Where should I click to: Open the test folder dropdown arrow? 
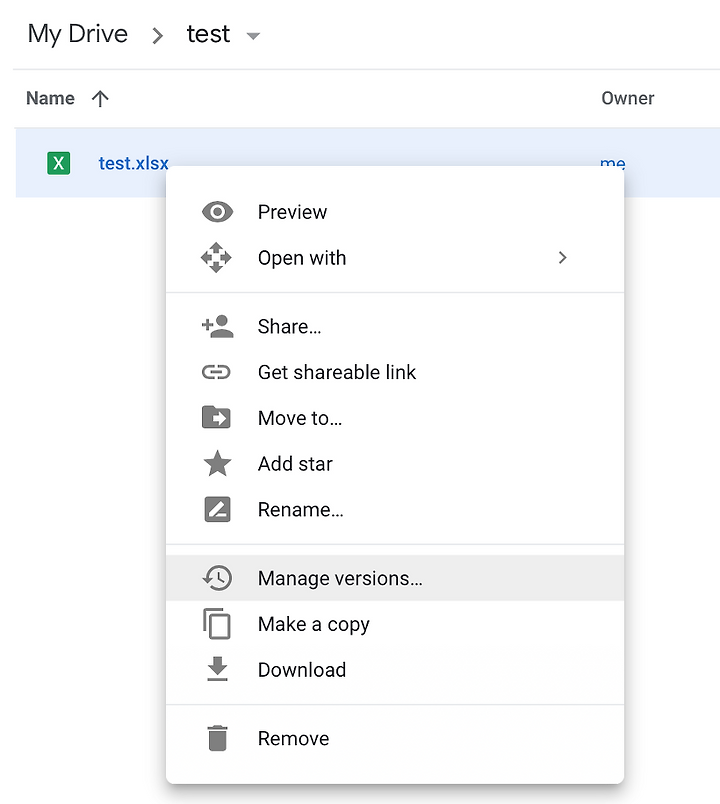pos(253,36)
